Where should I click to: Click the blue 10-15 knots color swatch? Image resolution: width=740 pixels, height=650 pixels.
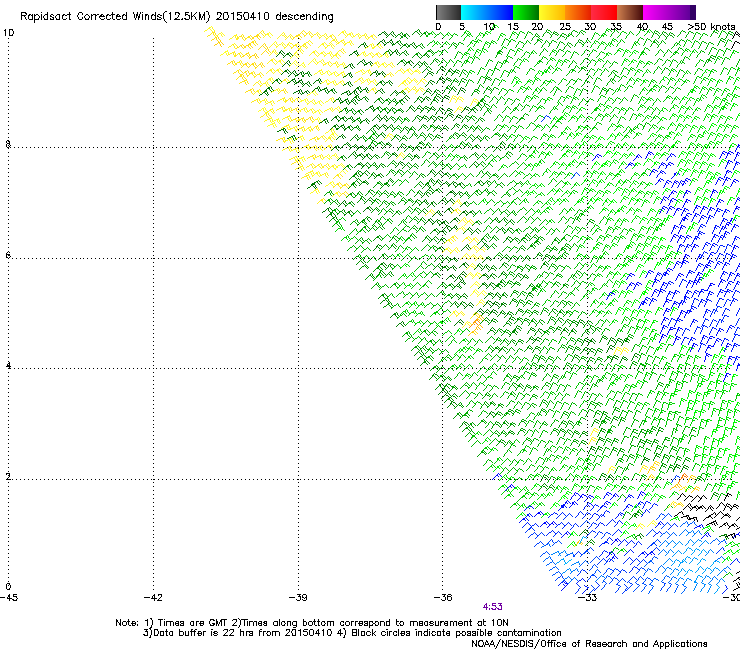tap(500, 12)
